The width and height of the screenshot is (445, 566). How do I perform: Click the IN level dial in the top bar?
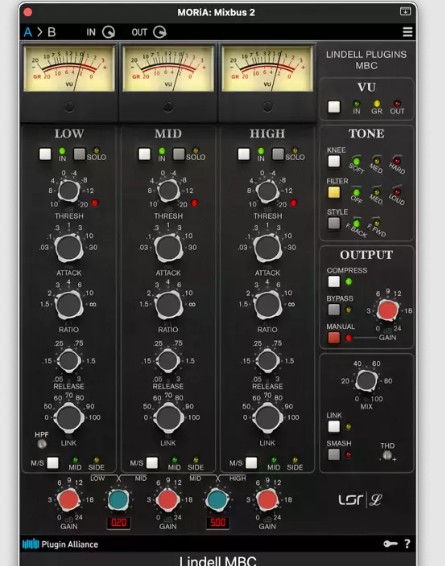coord(108,32)
